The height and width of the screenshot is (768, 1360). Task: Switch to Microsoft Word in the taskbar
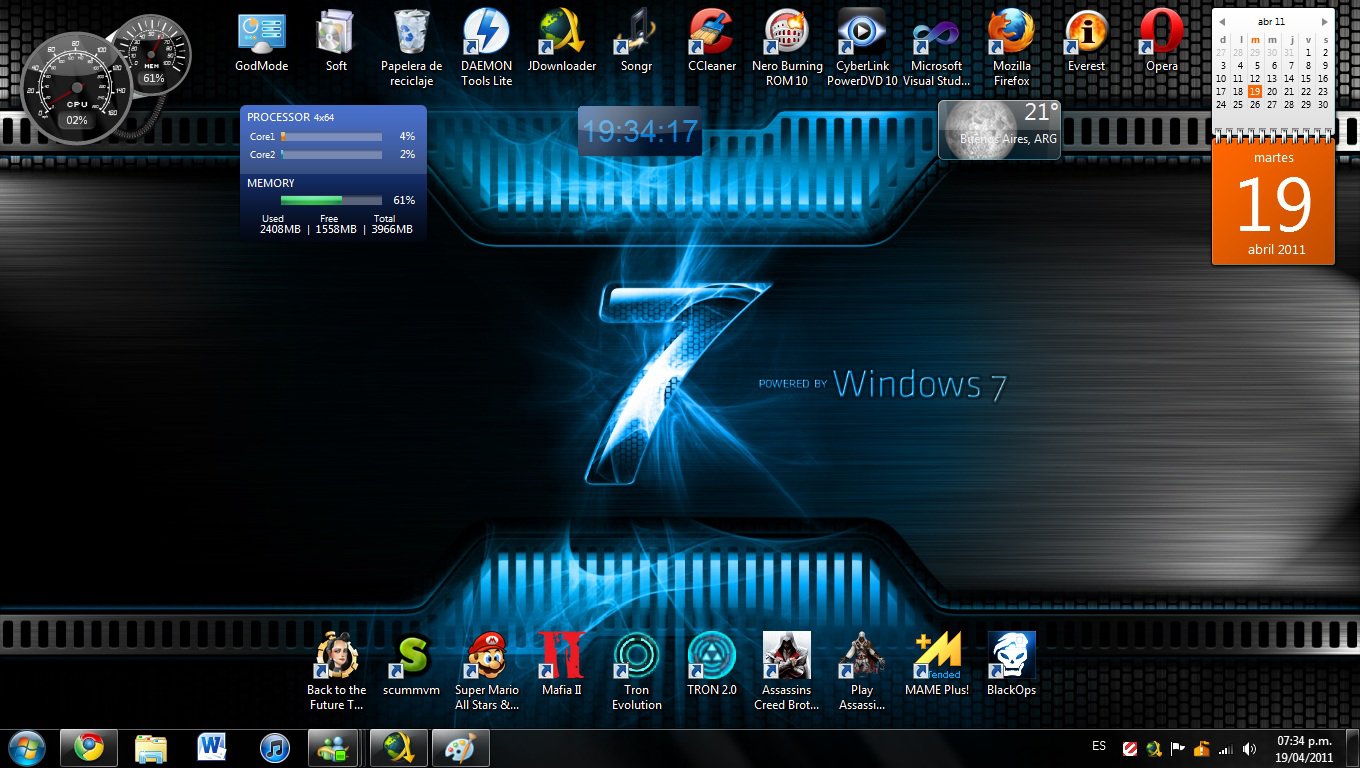(213, 747)
